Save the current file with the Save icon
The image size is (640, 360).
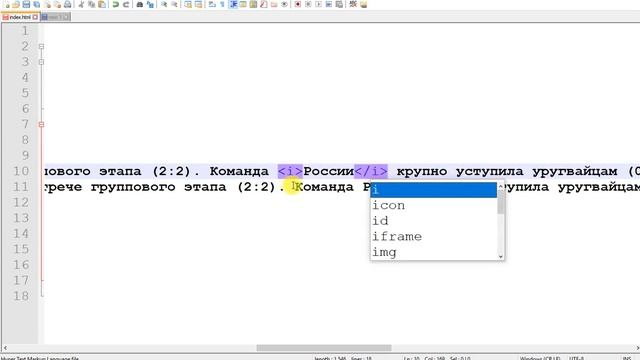26,4
